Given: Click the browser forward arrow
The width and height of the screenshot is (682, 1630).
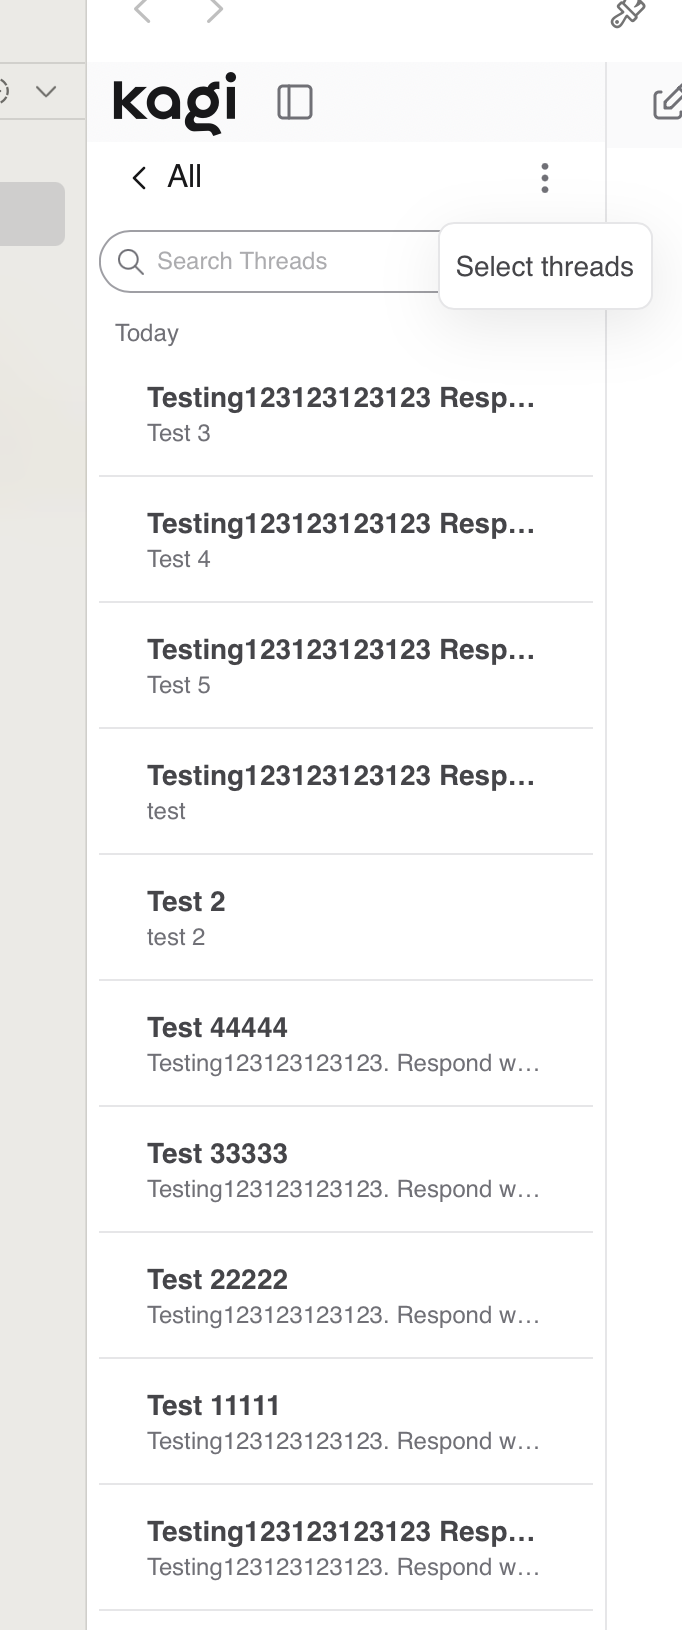Looking at the screenshot, I should (214, 12).
